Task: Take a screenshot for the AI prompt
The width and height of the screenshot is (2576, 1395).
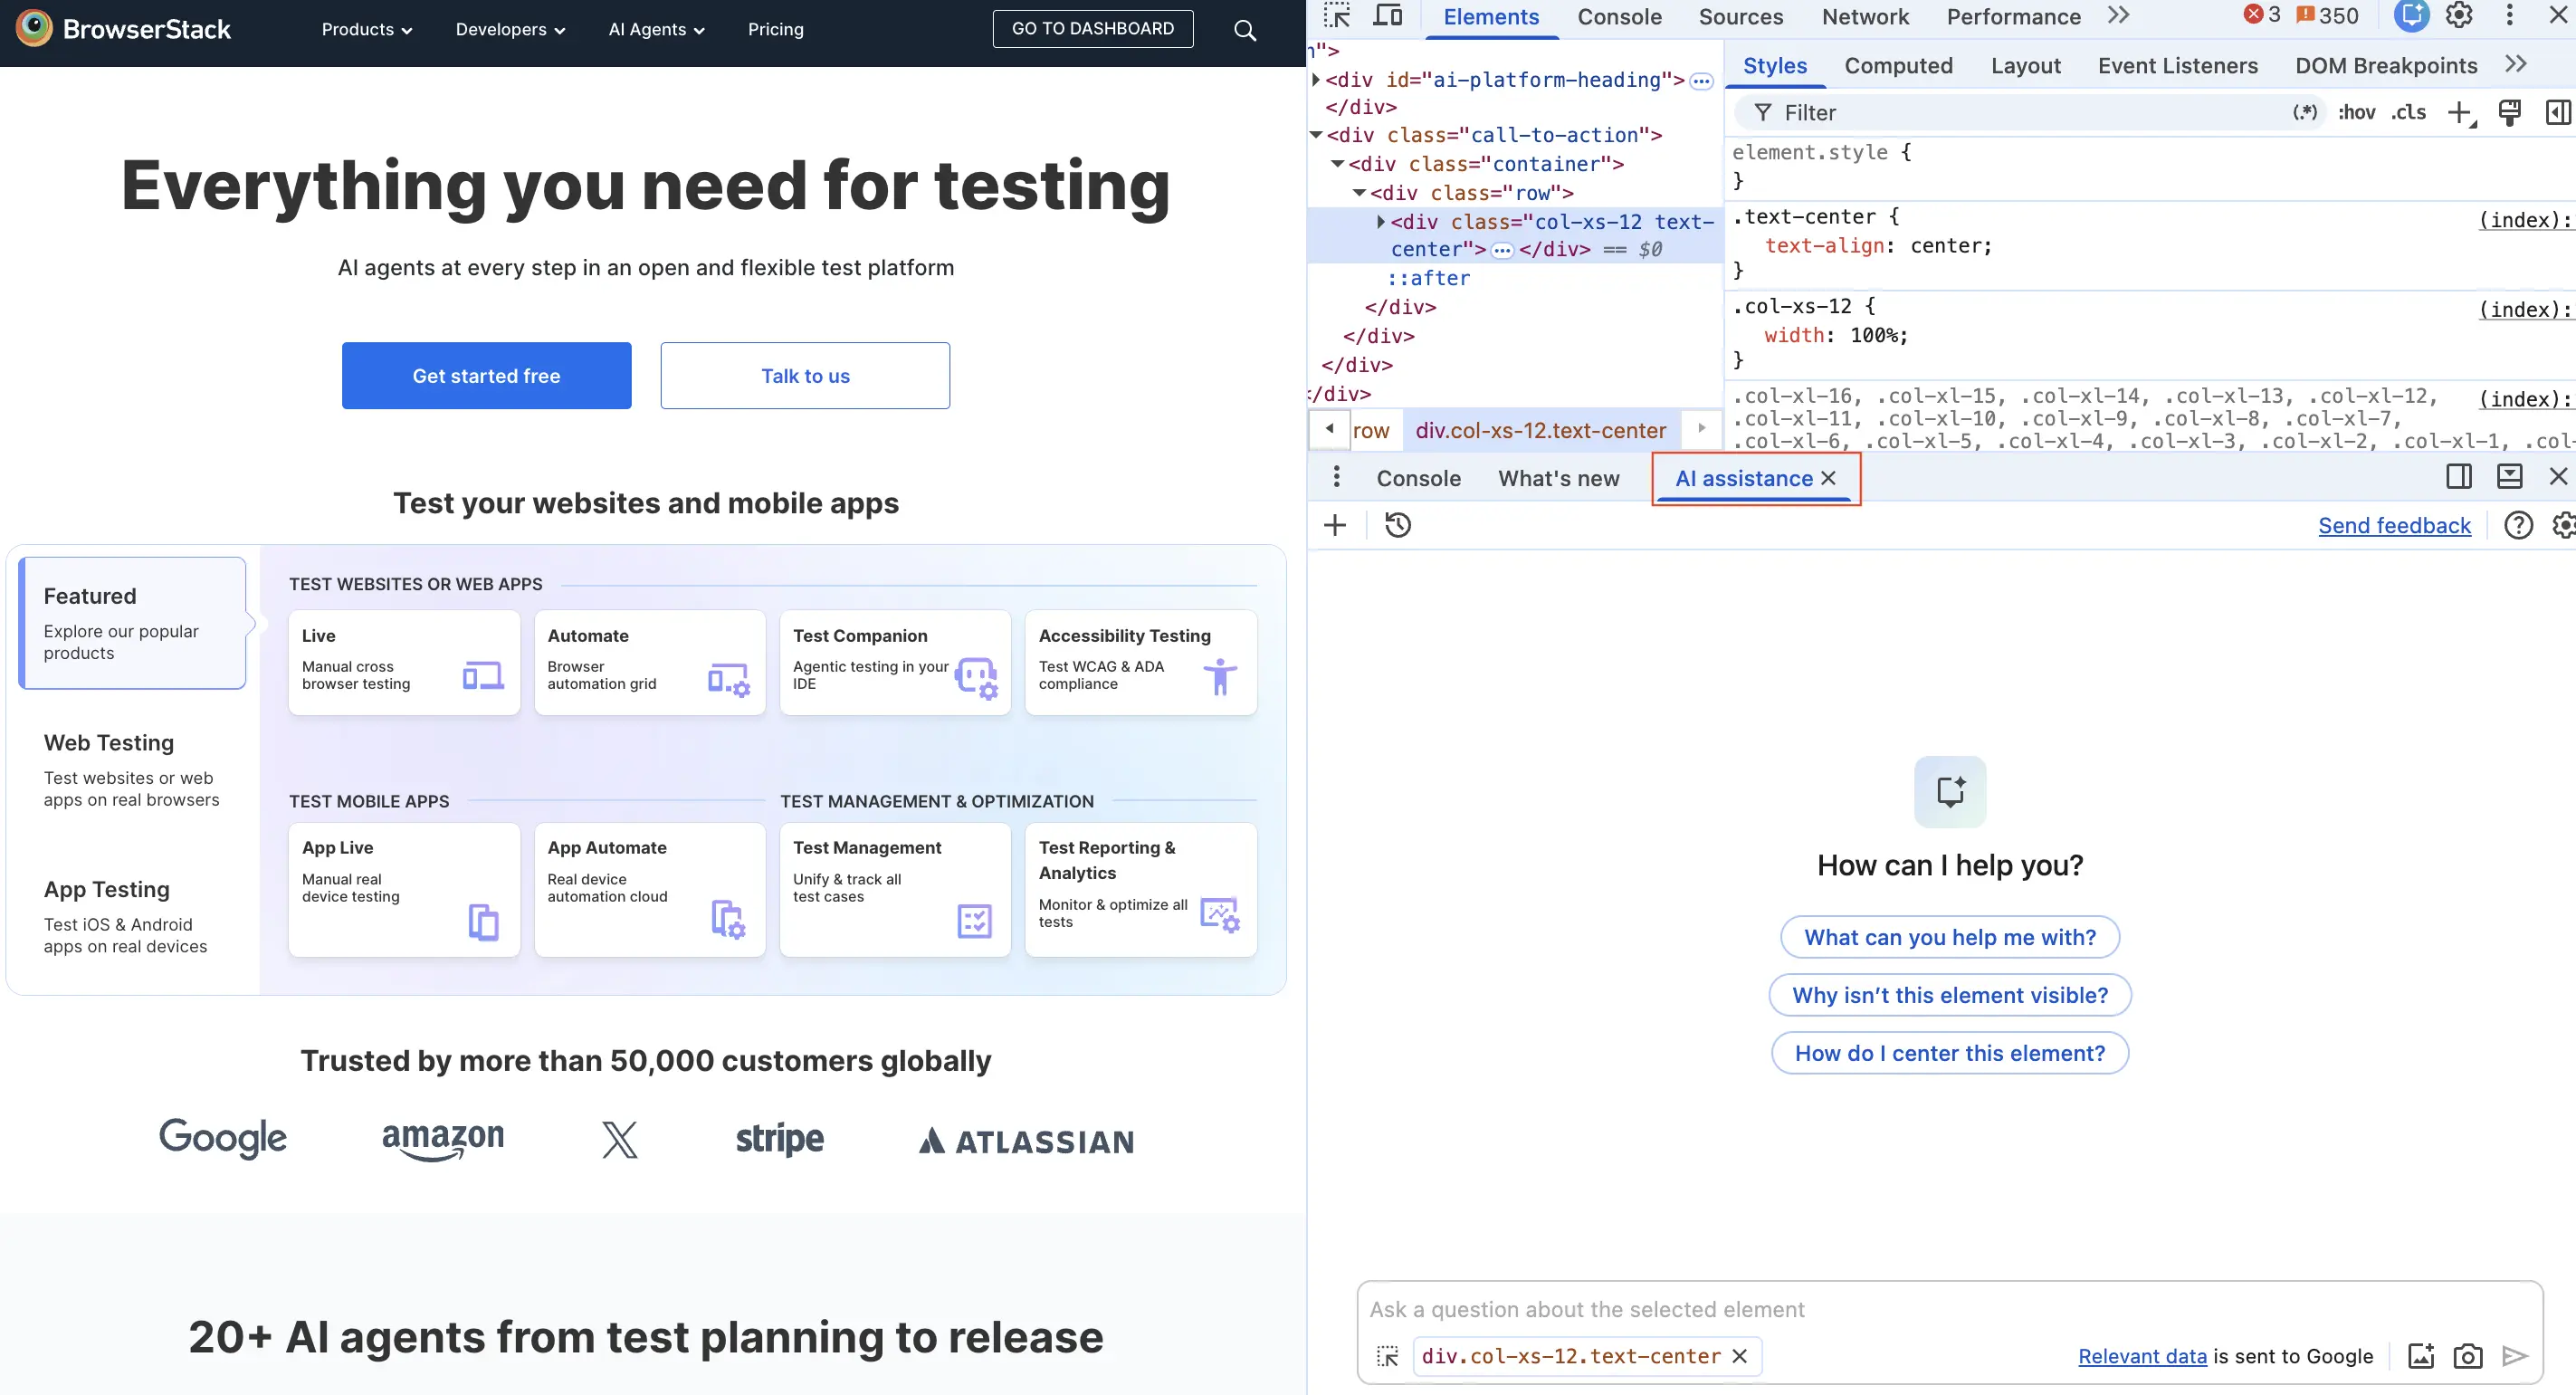Action: click(2467, 1356)
